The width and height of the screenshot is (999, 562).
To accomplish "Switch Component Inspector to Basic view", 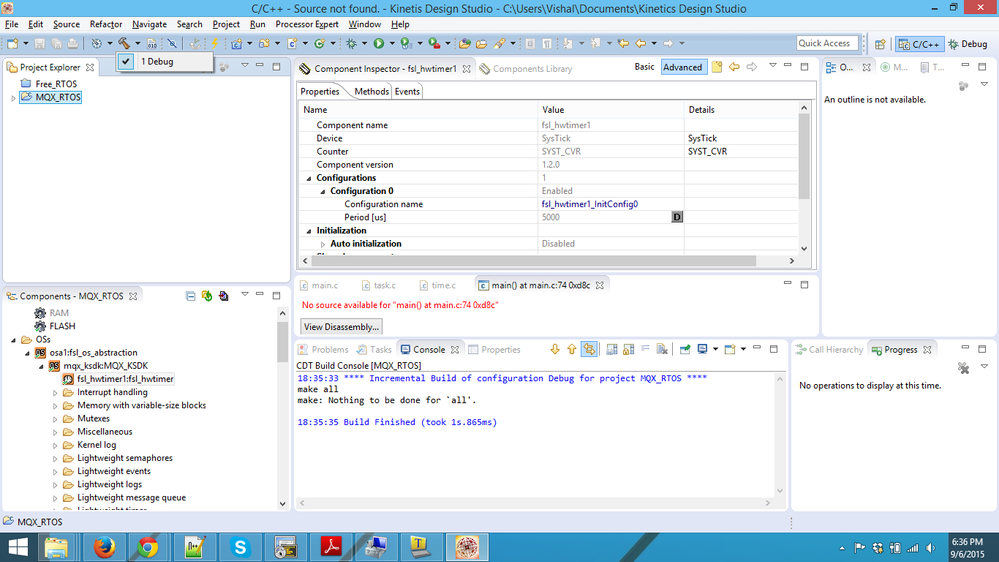I will (644, 67).
